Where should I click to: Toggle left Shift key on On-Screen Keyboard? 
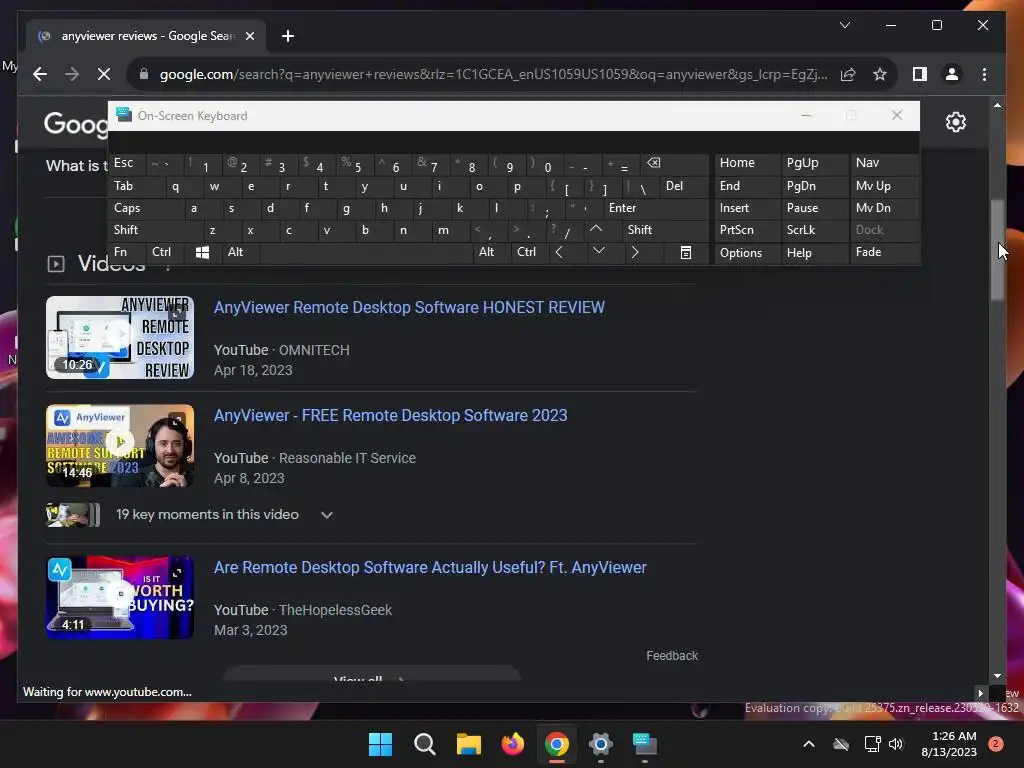pyautogui.click(x=155, y=230)
